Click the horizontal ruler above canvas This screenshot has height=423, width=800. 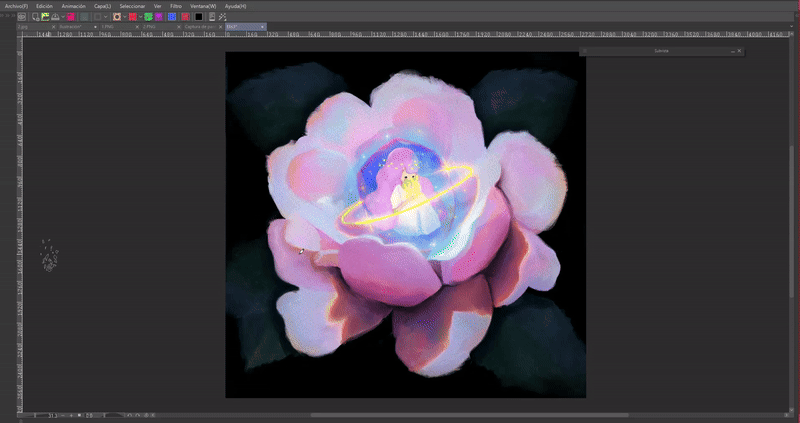(x=406, y=34)
